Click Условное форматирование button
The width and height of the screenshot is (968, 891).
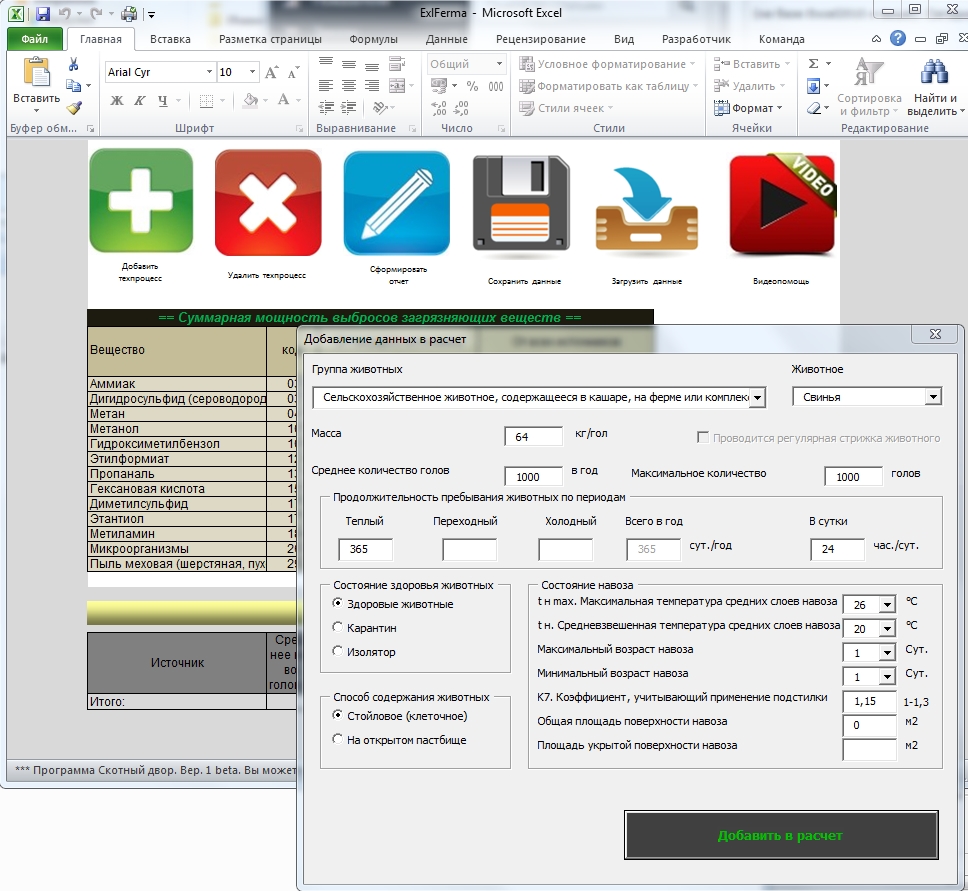(607, 64)
